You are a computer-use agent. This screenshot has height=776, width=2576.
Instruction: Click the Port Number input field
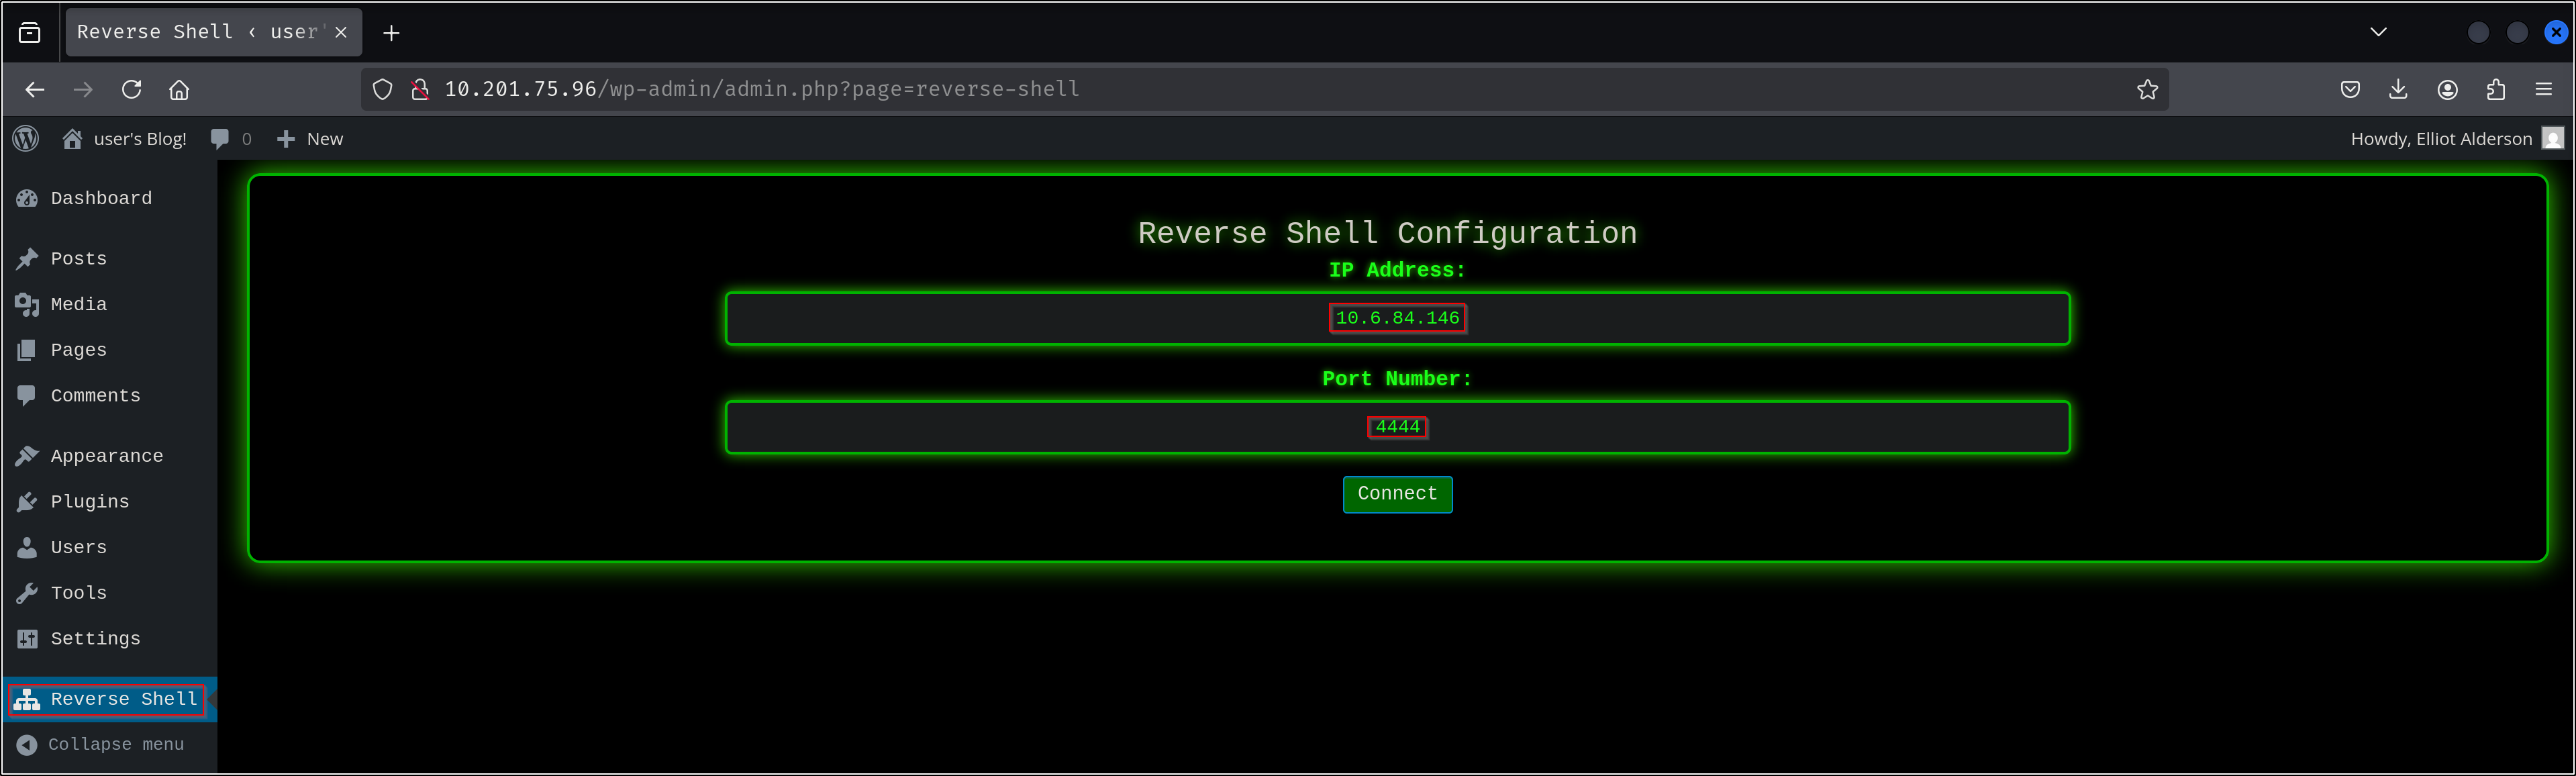point(1396,428)
